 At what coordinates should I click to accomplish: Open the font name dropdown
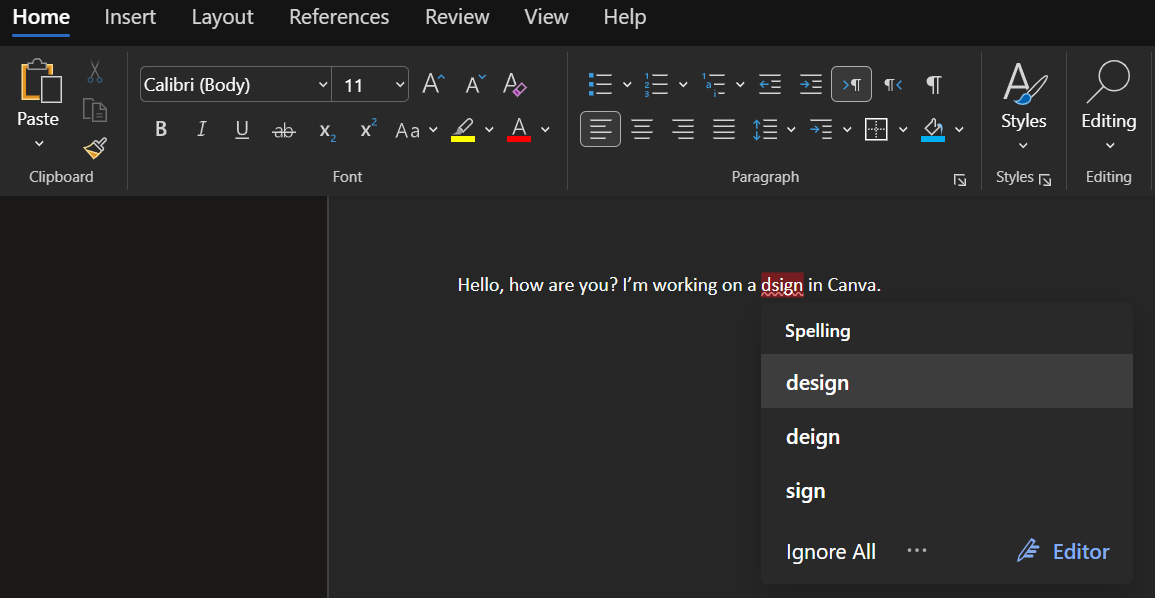point(323,85)
